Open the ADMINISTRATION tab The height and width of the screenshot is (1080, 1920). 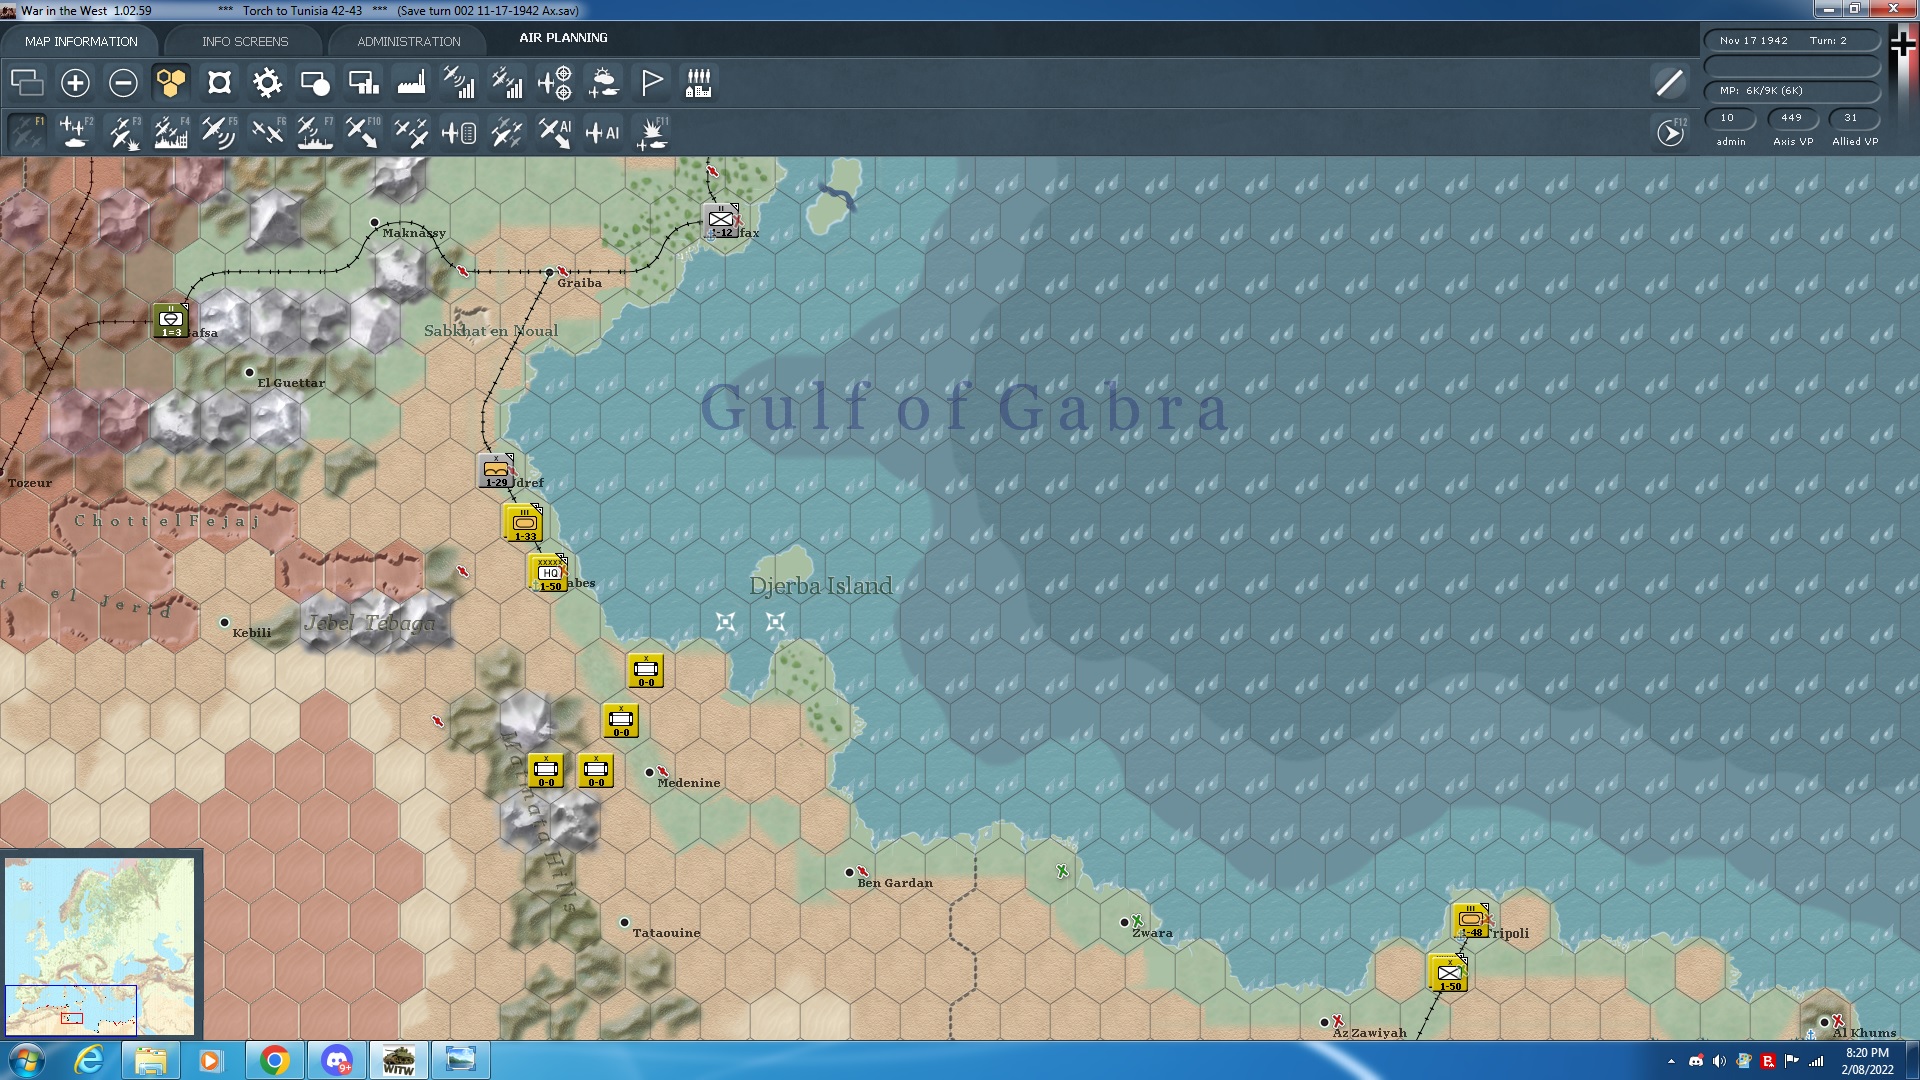coord(409,41)
